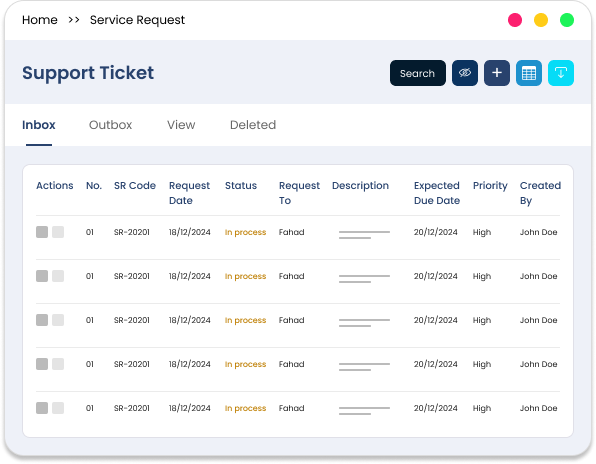Click last row light gray action icon

pyautogui.click(x=58, y=408)
